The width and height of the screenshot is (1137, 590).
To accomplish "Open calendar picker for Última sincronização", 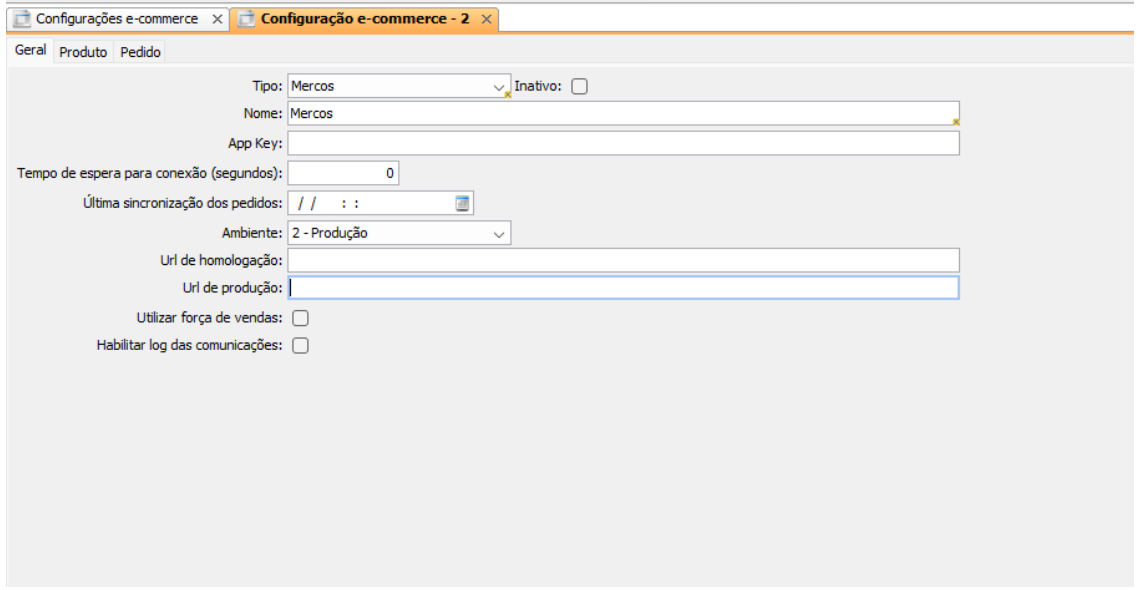I will point(462,204).
